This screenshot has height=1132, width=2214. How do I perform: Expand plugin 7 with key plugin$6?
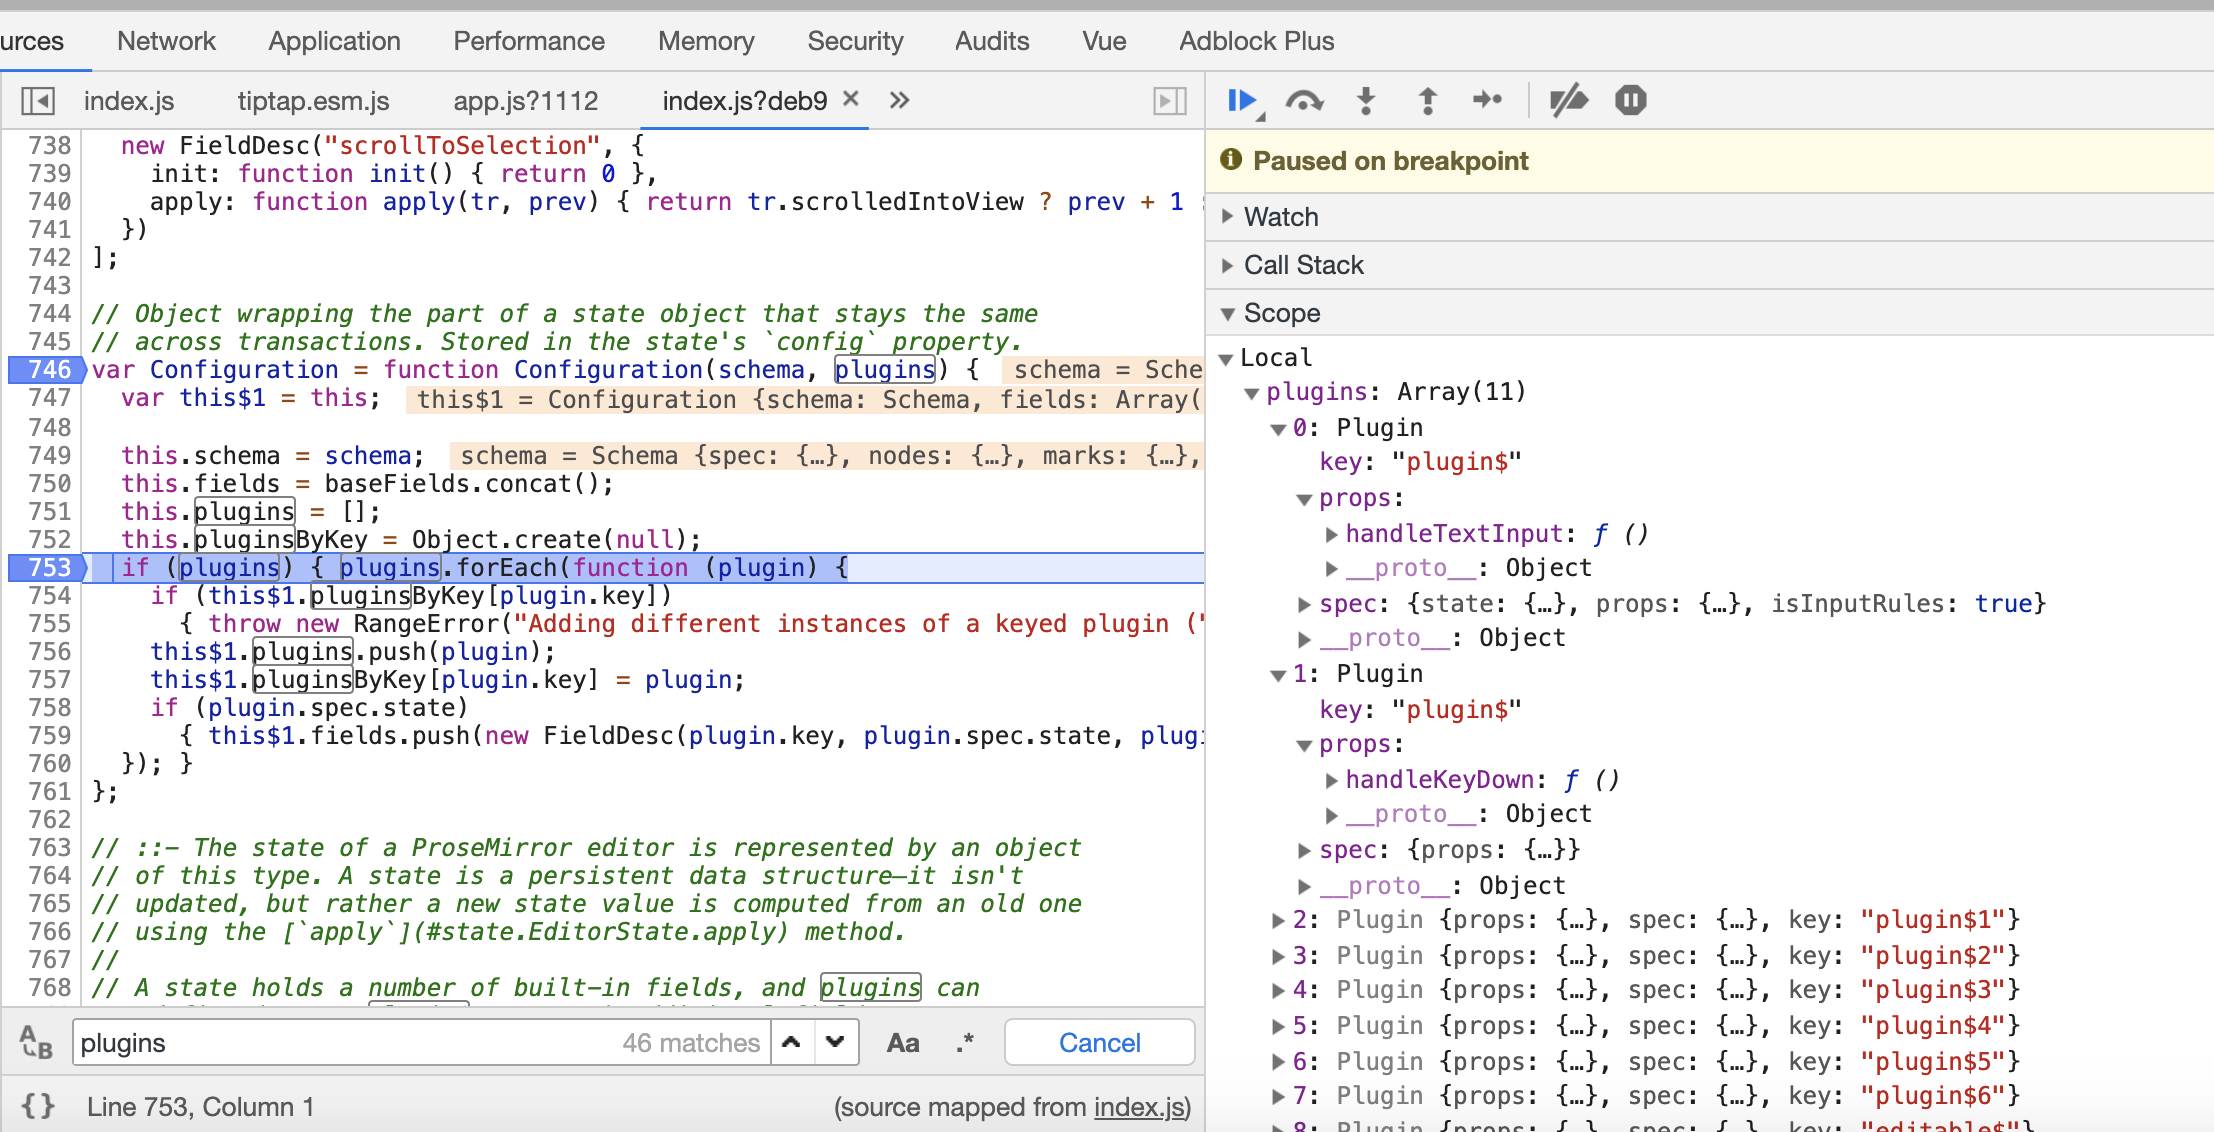point(1278,1096)
